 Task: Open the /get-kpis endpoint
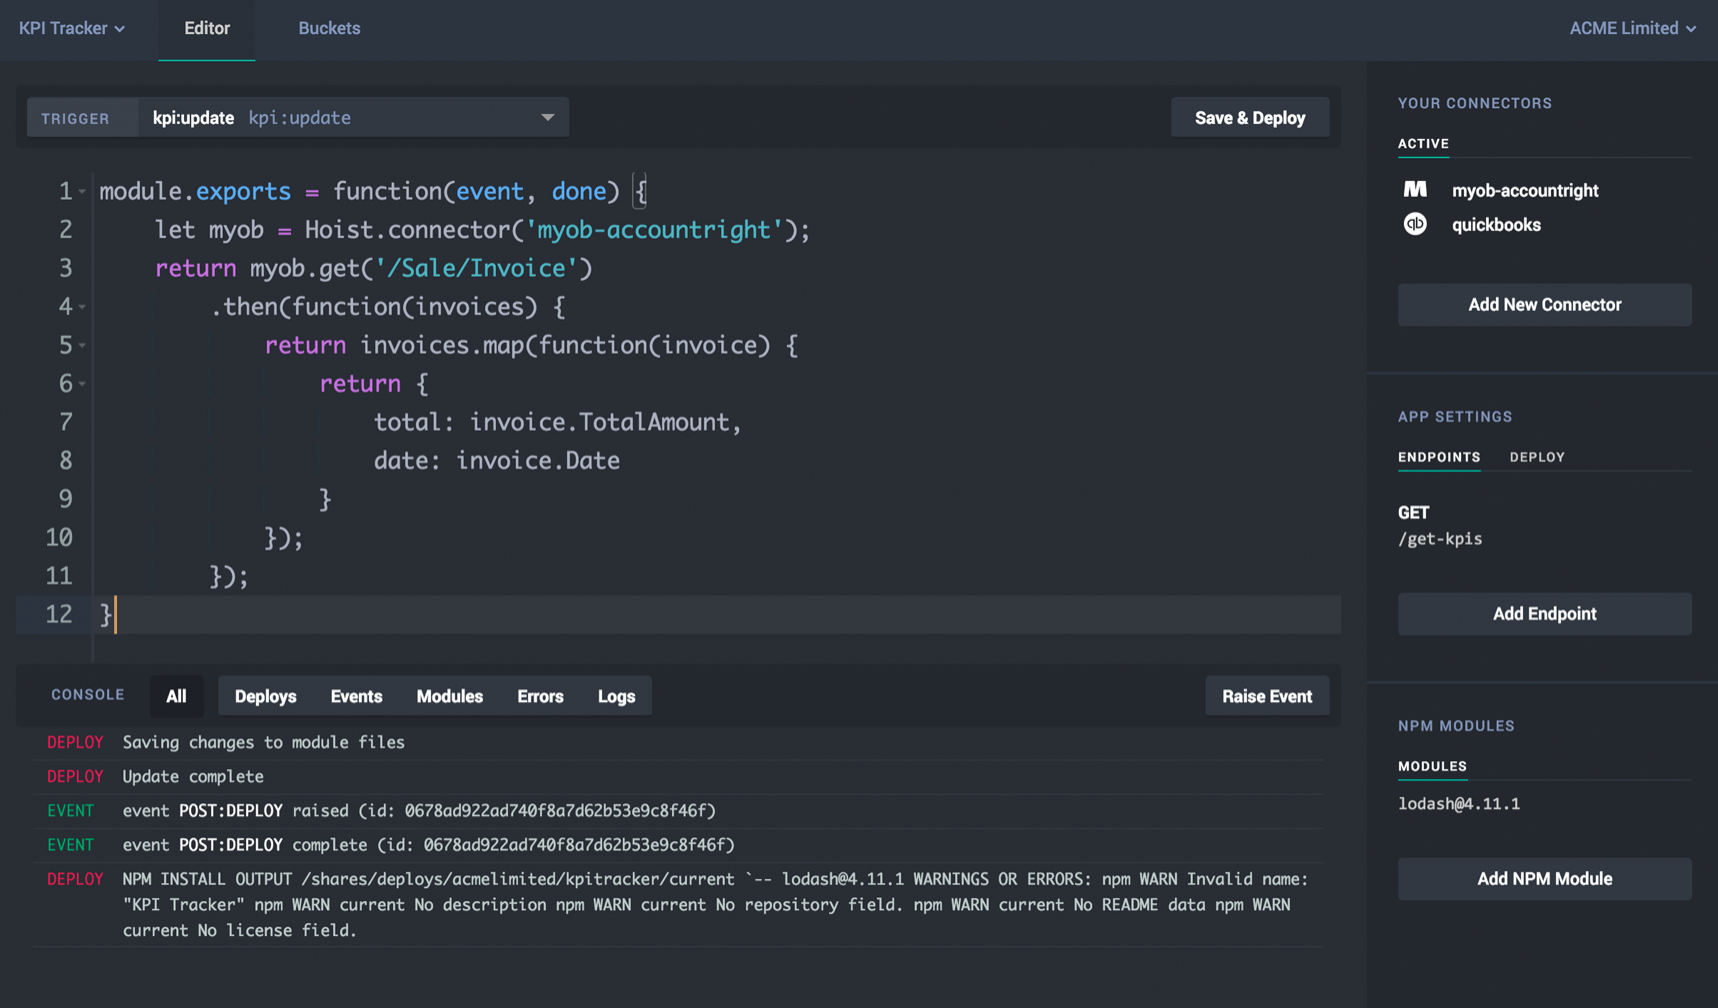click(1440, 538)
